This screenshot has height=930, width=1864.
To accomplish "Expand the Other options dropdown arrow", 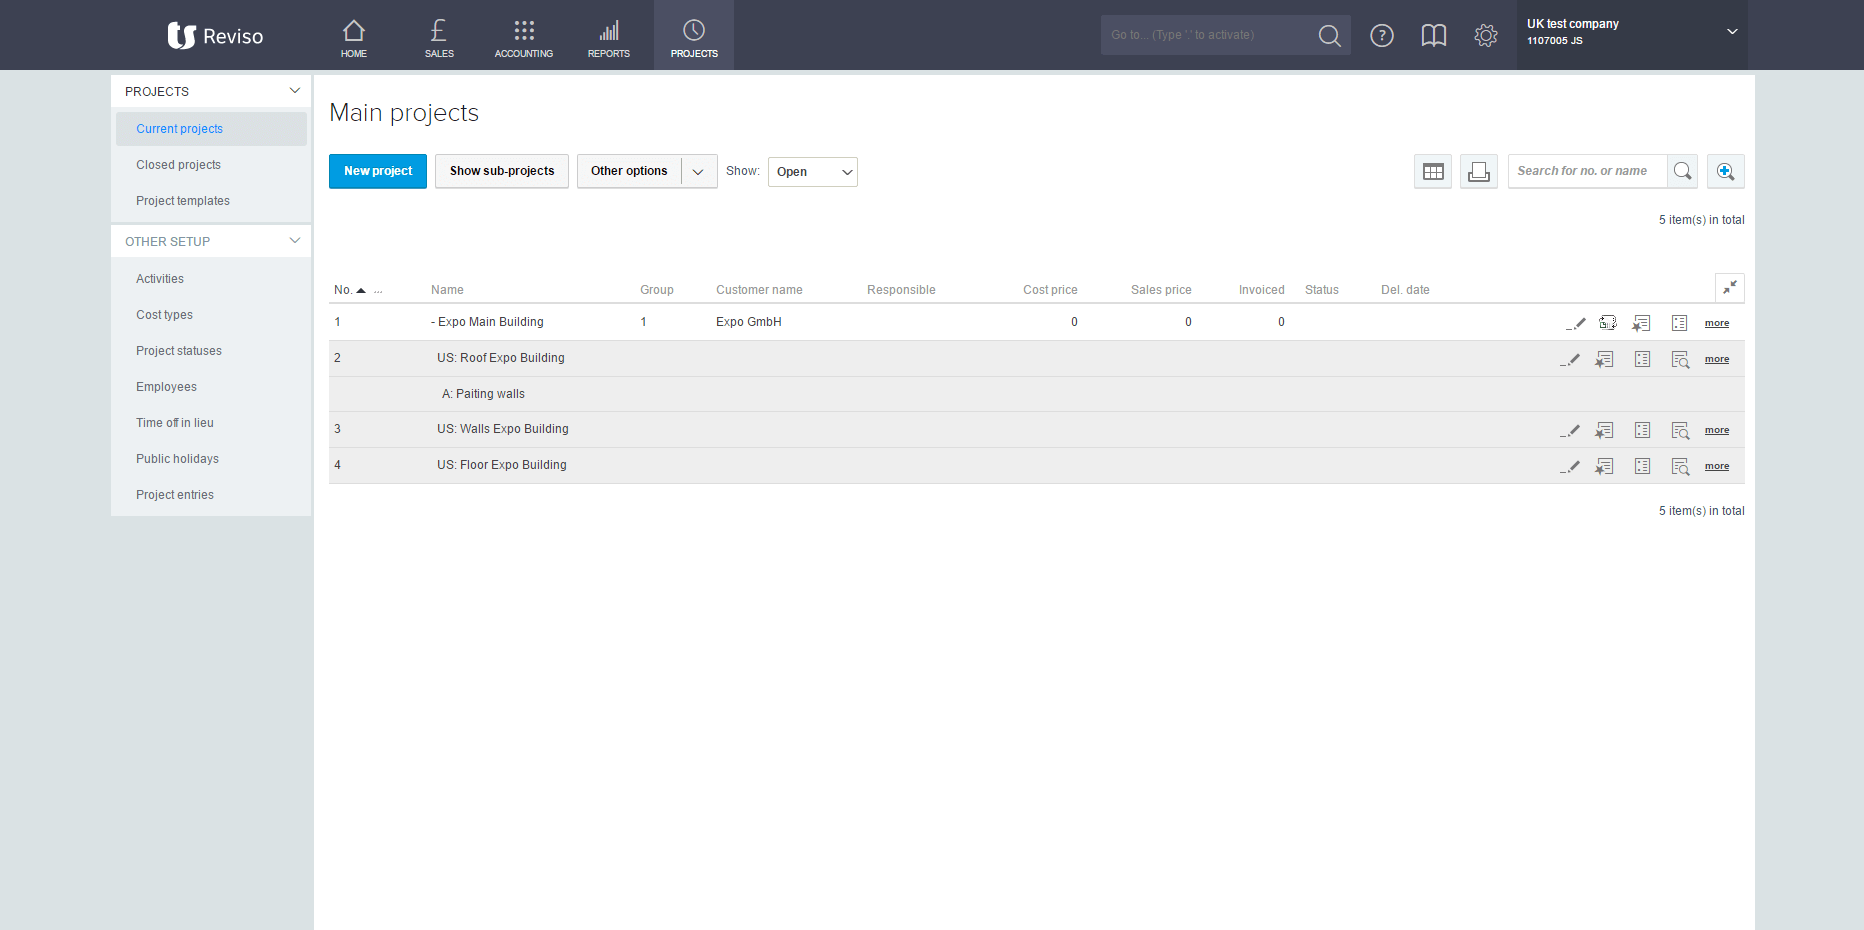I will (699, 171).
